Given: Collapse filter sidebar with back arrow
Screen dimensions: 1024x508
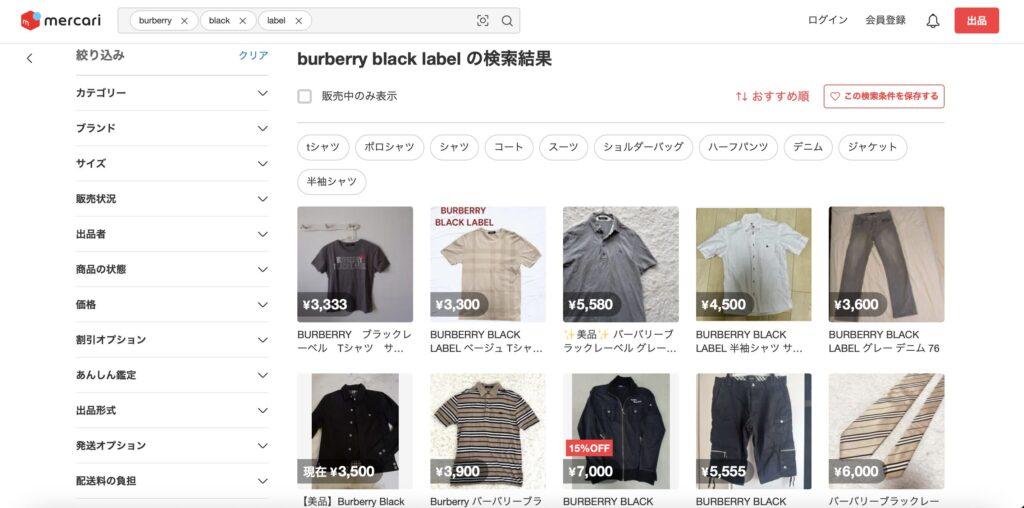Looking at the screenshot, I should [29, 58].
